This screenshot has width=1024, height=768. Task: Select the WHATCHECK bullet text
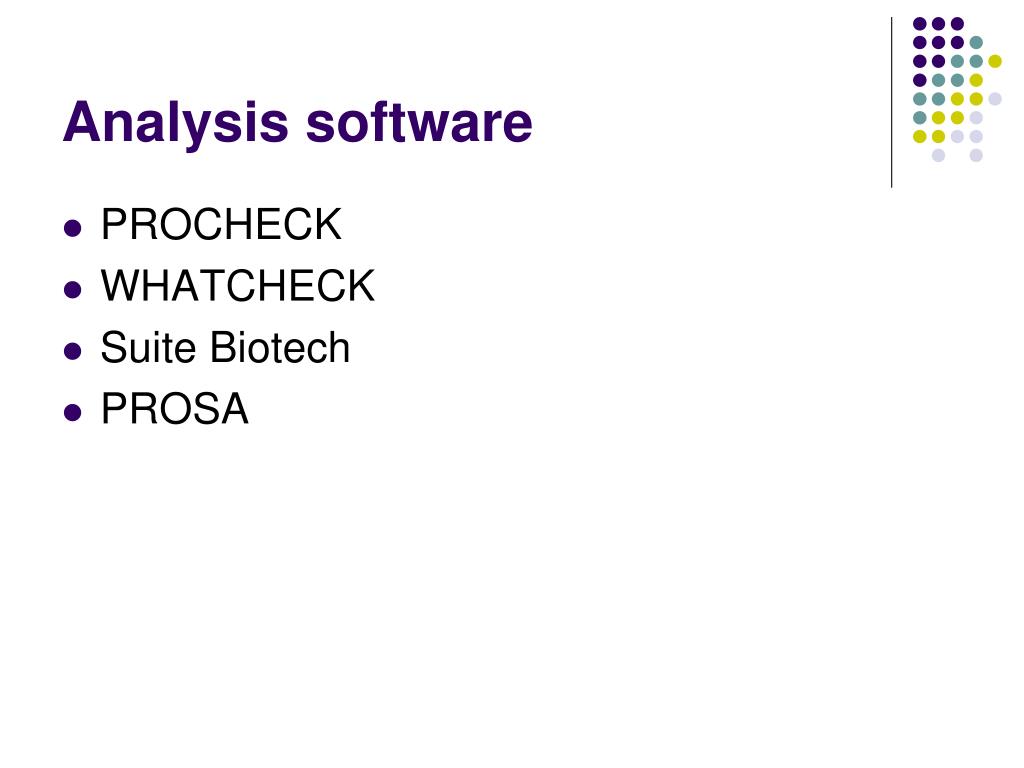[x=238, y=285]
